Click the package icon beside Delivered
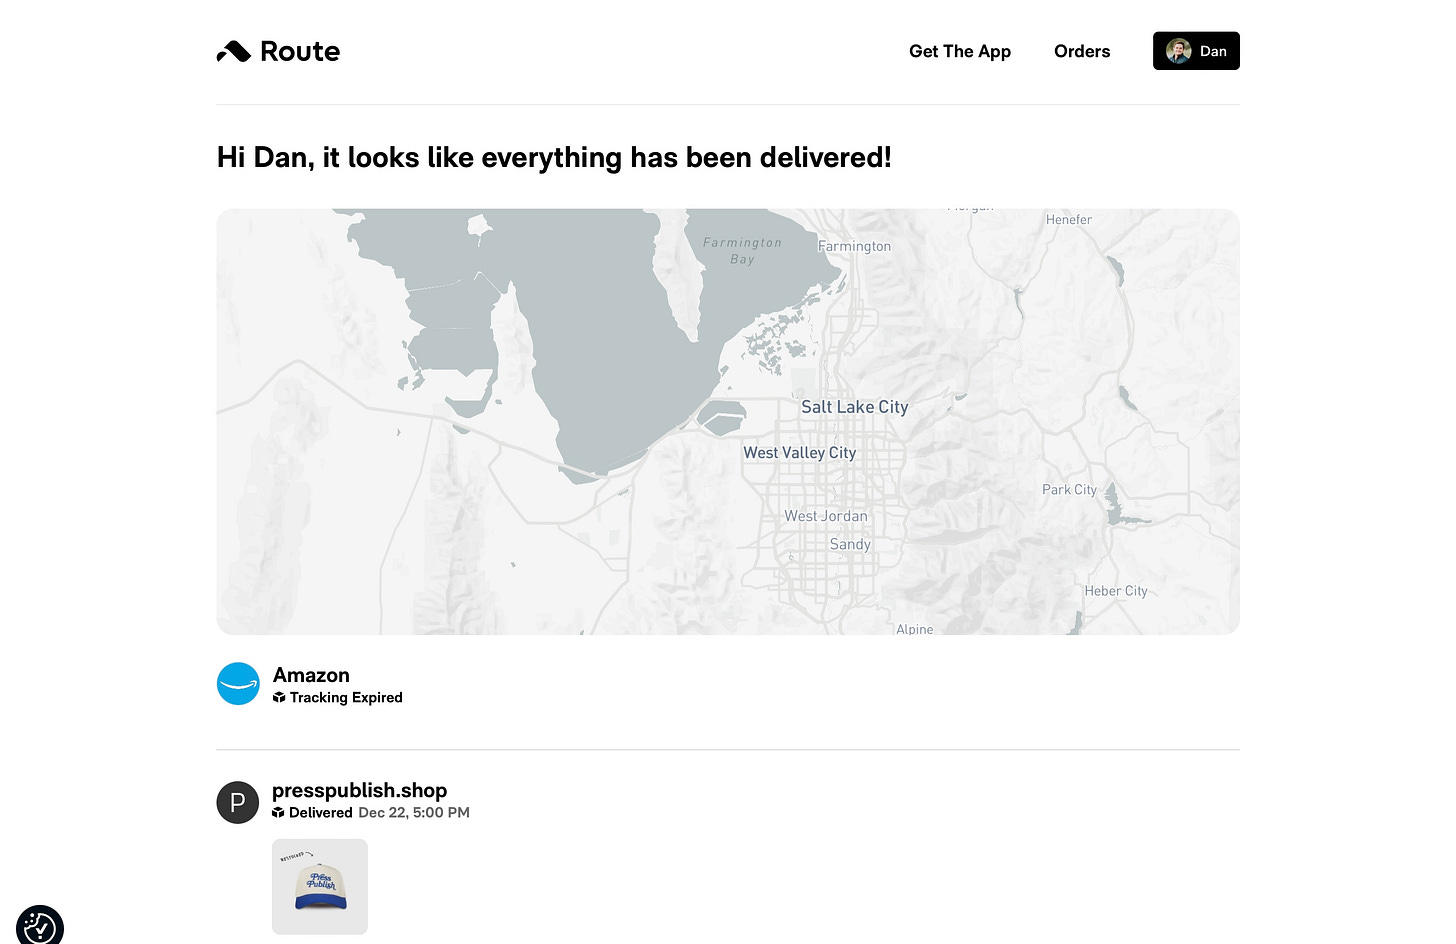 pyautogui.click(x=278, y=813)
